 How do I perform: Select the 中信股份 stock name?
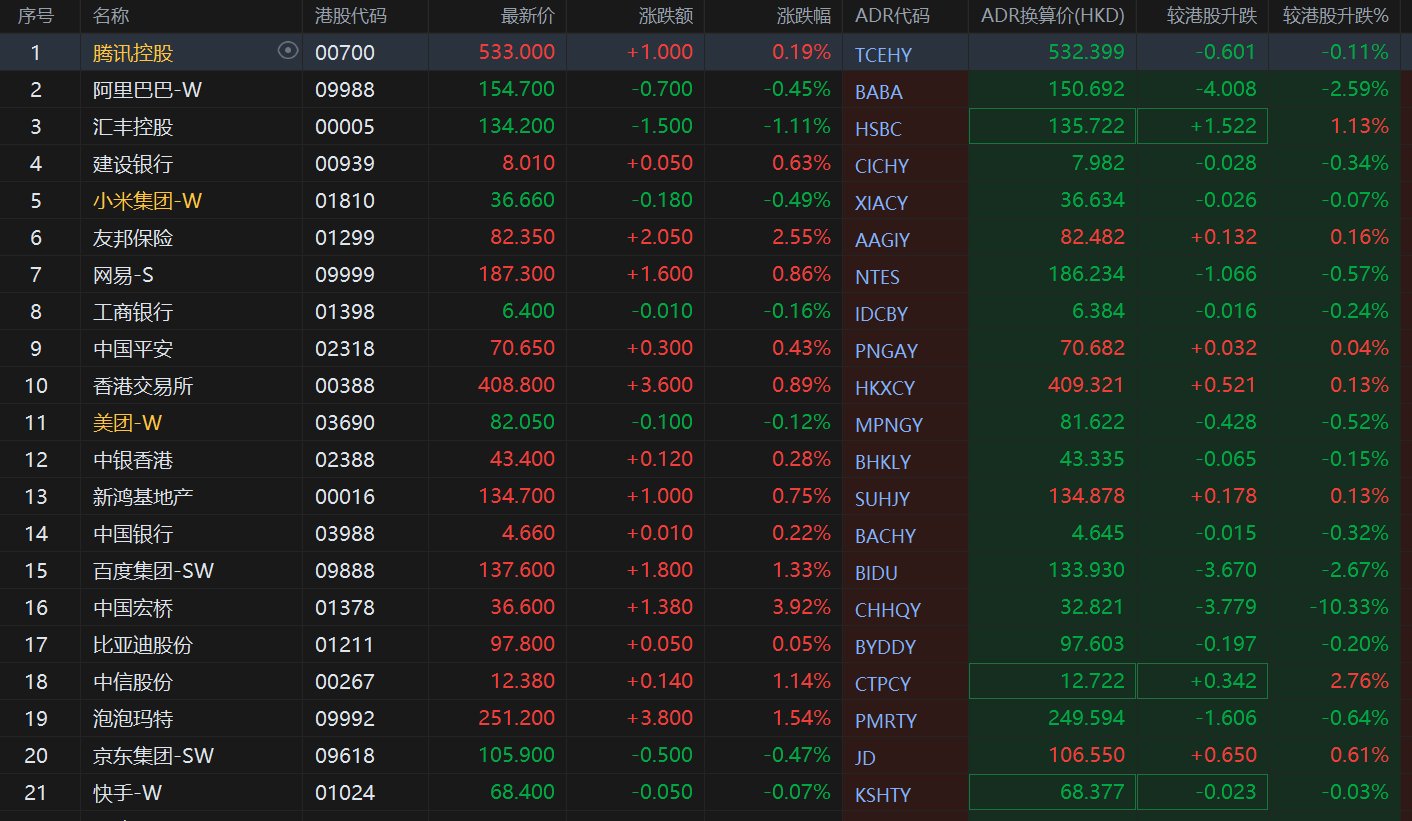[133, 682]
